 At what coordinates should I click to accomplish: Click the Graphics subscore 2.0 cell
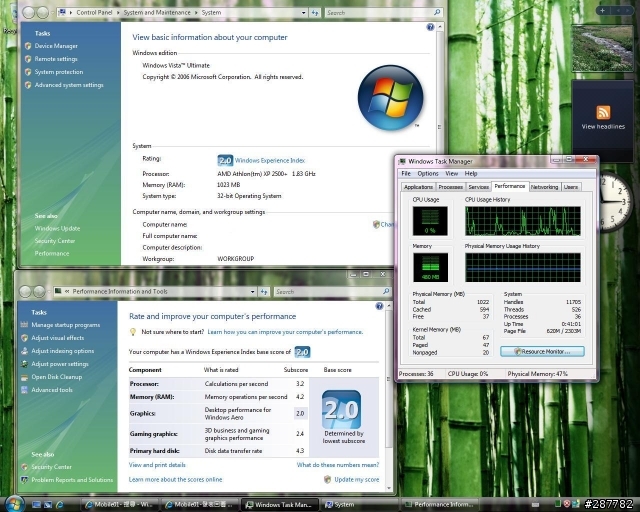coord(300,413)
